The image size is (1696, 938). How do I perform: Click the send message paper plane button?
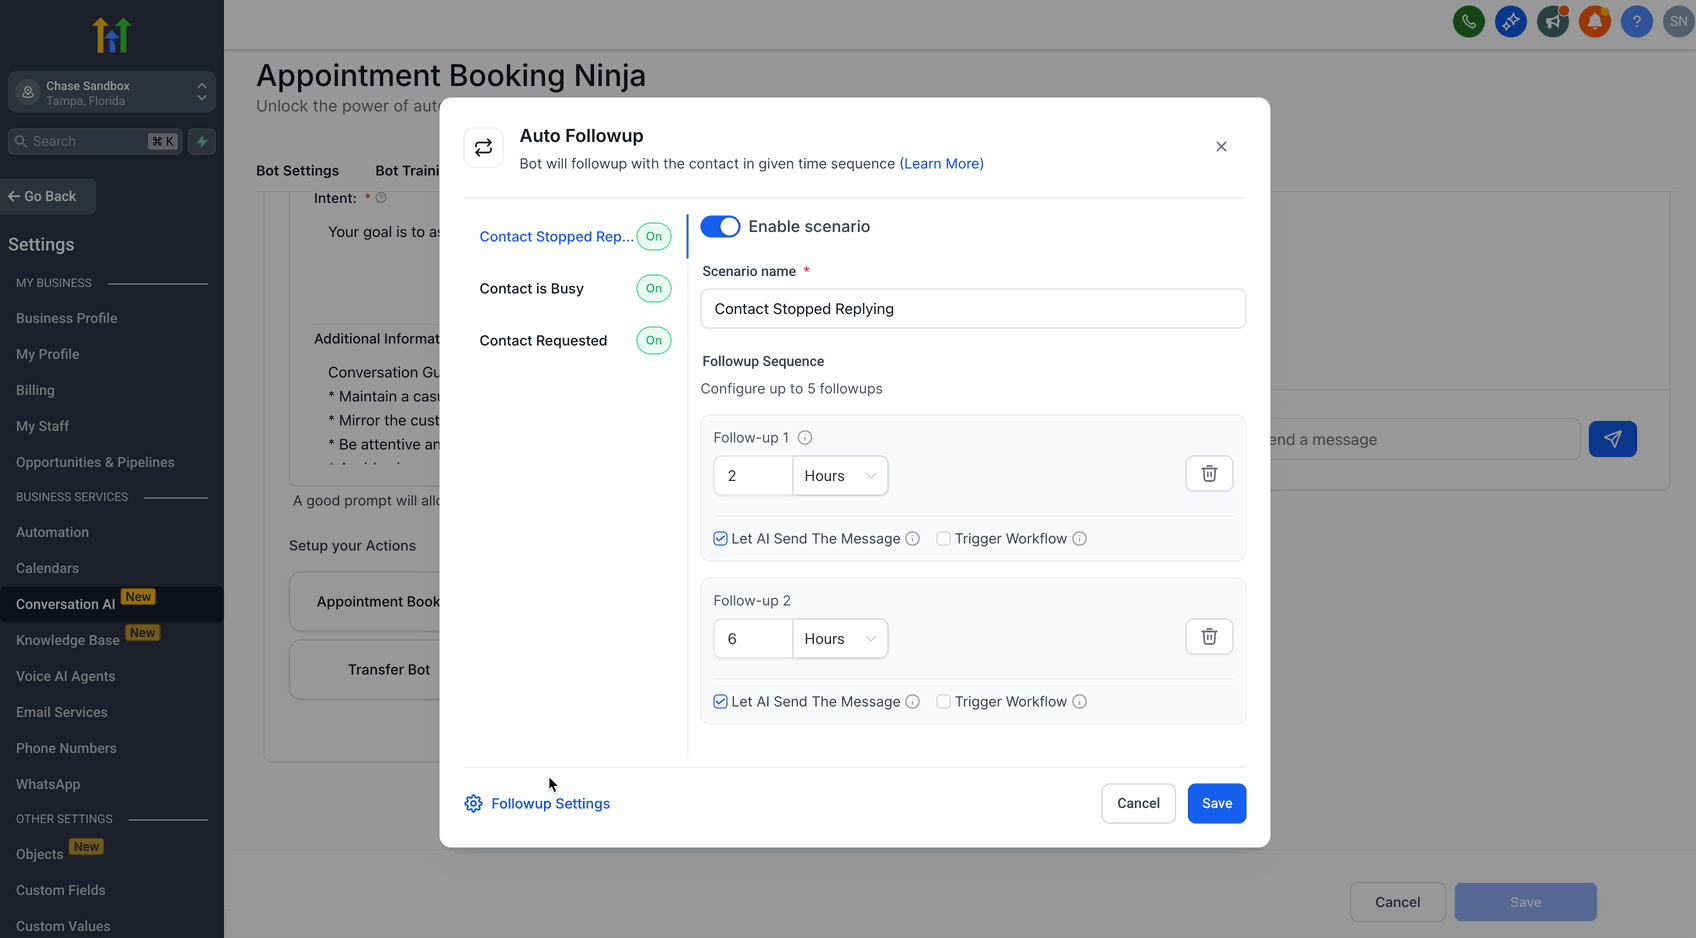[x=1613, y=439]
